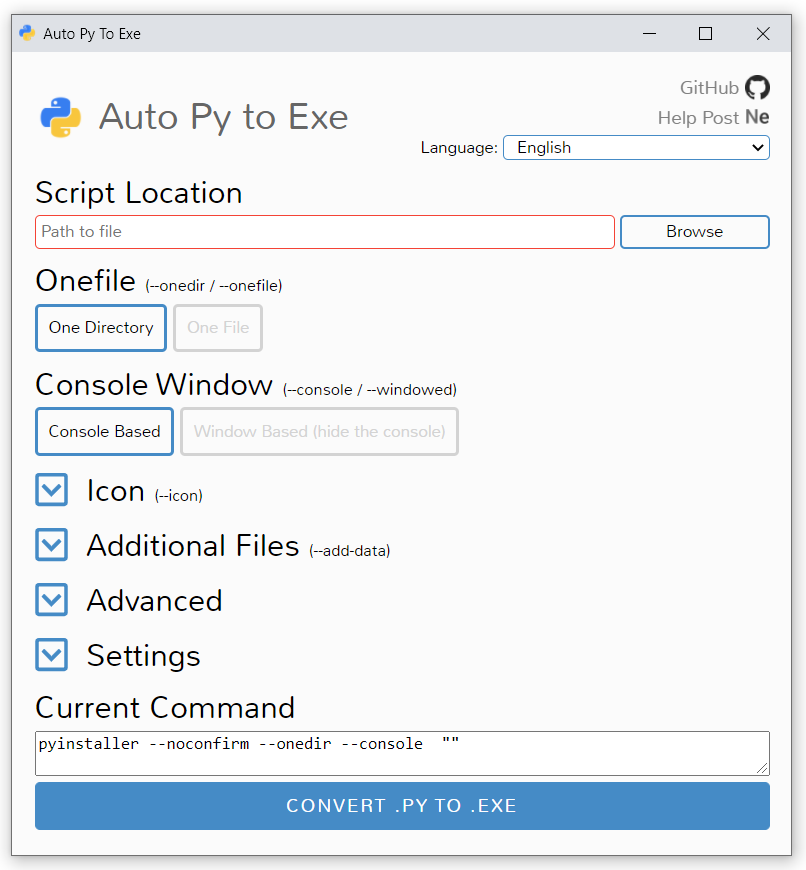
Task: Select the One File option
Action: (x=217, y=328)
